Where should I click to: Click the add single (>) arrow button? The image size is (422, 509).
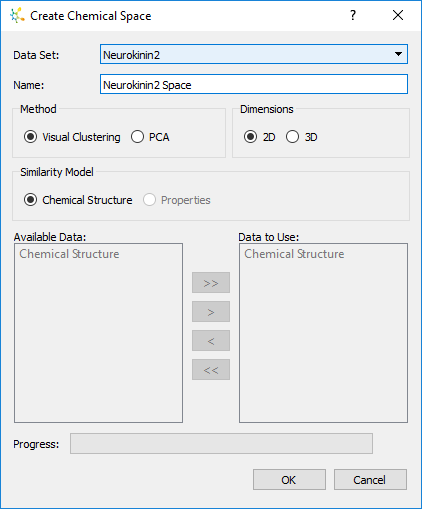[211, 312]
